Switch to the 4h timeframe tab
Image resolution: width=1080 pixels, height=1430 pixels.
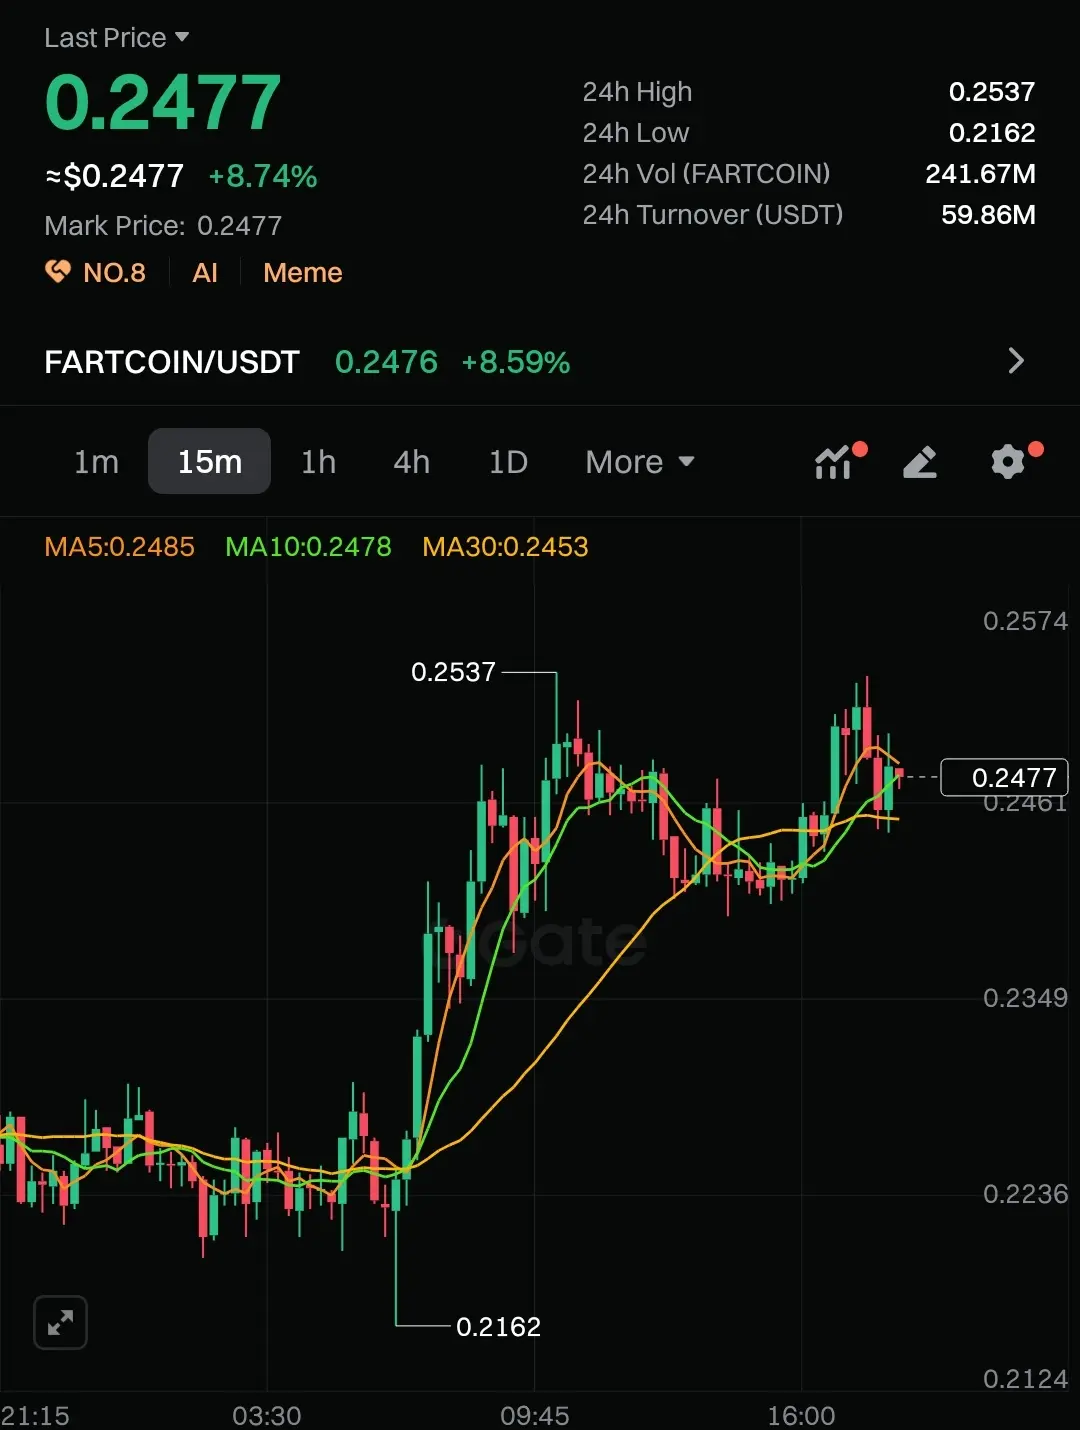click(411, 462)
